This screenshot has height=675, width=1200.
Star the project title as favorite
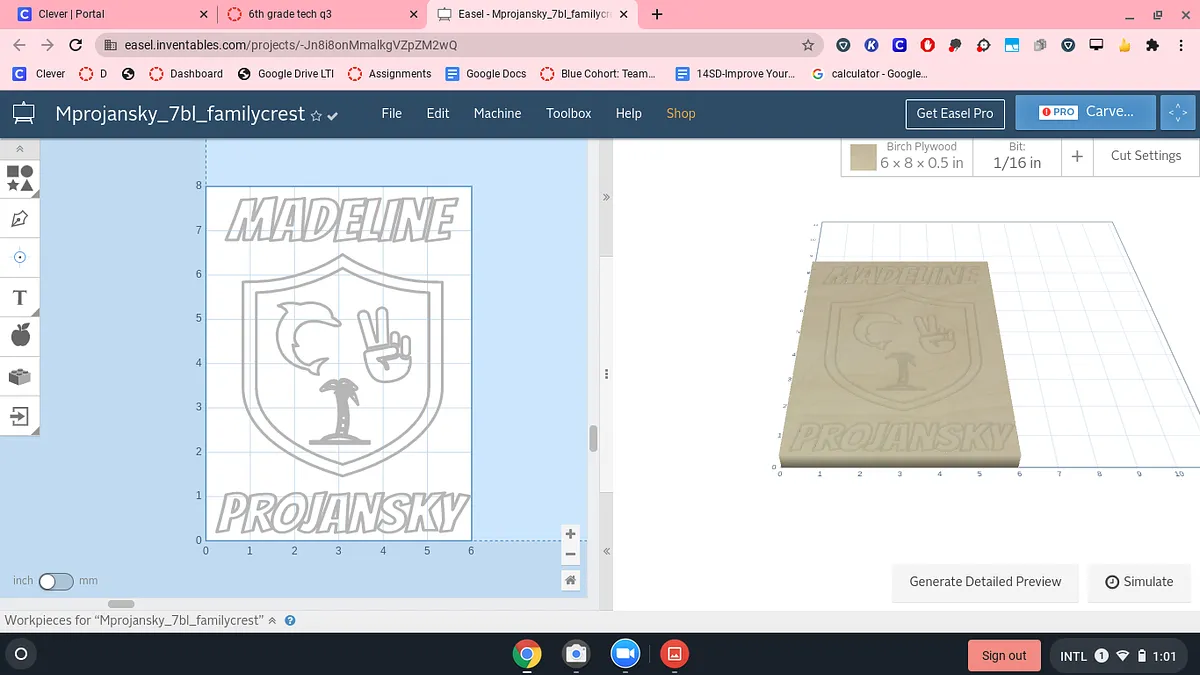click(316, 115)
